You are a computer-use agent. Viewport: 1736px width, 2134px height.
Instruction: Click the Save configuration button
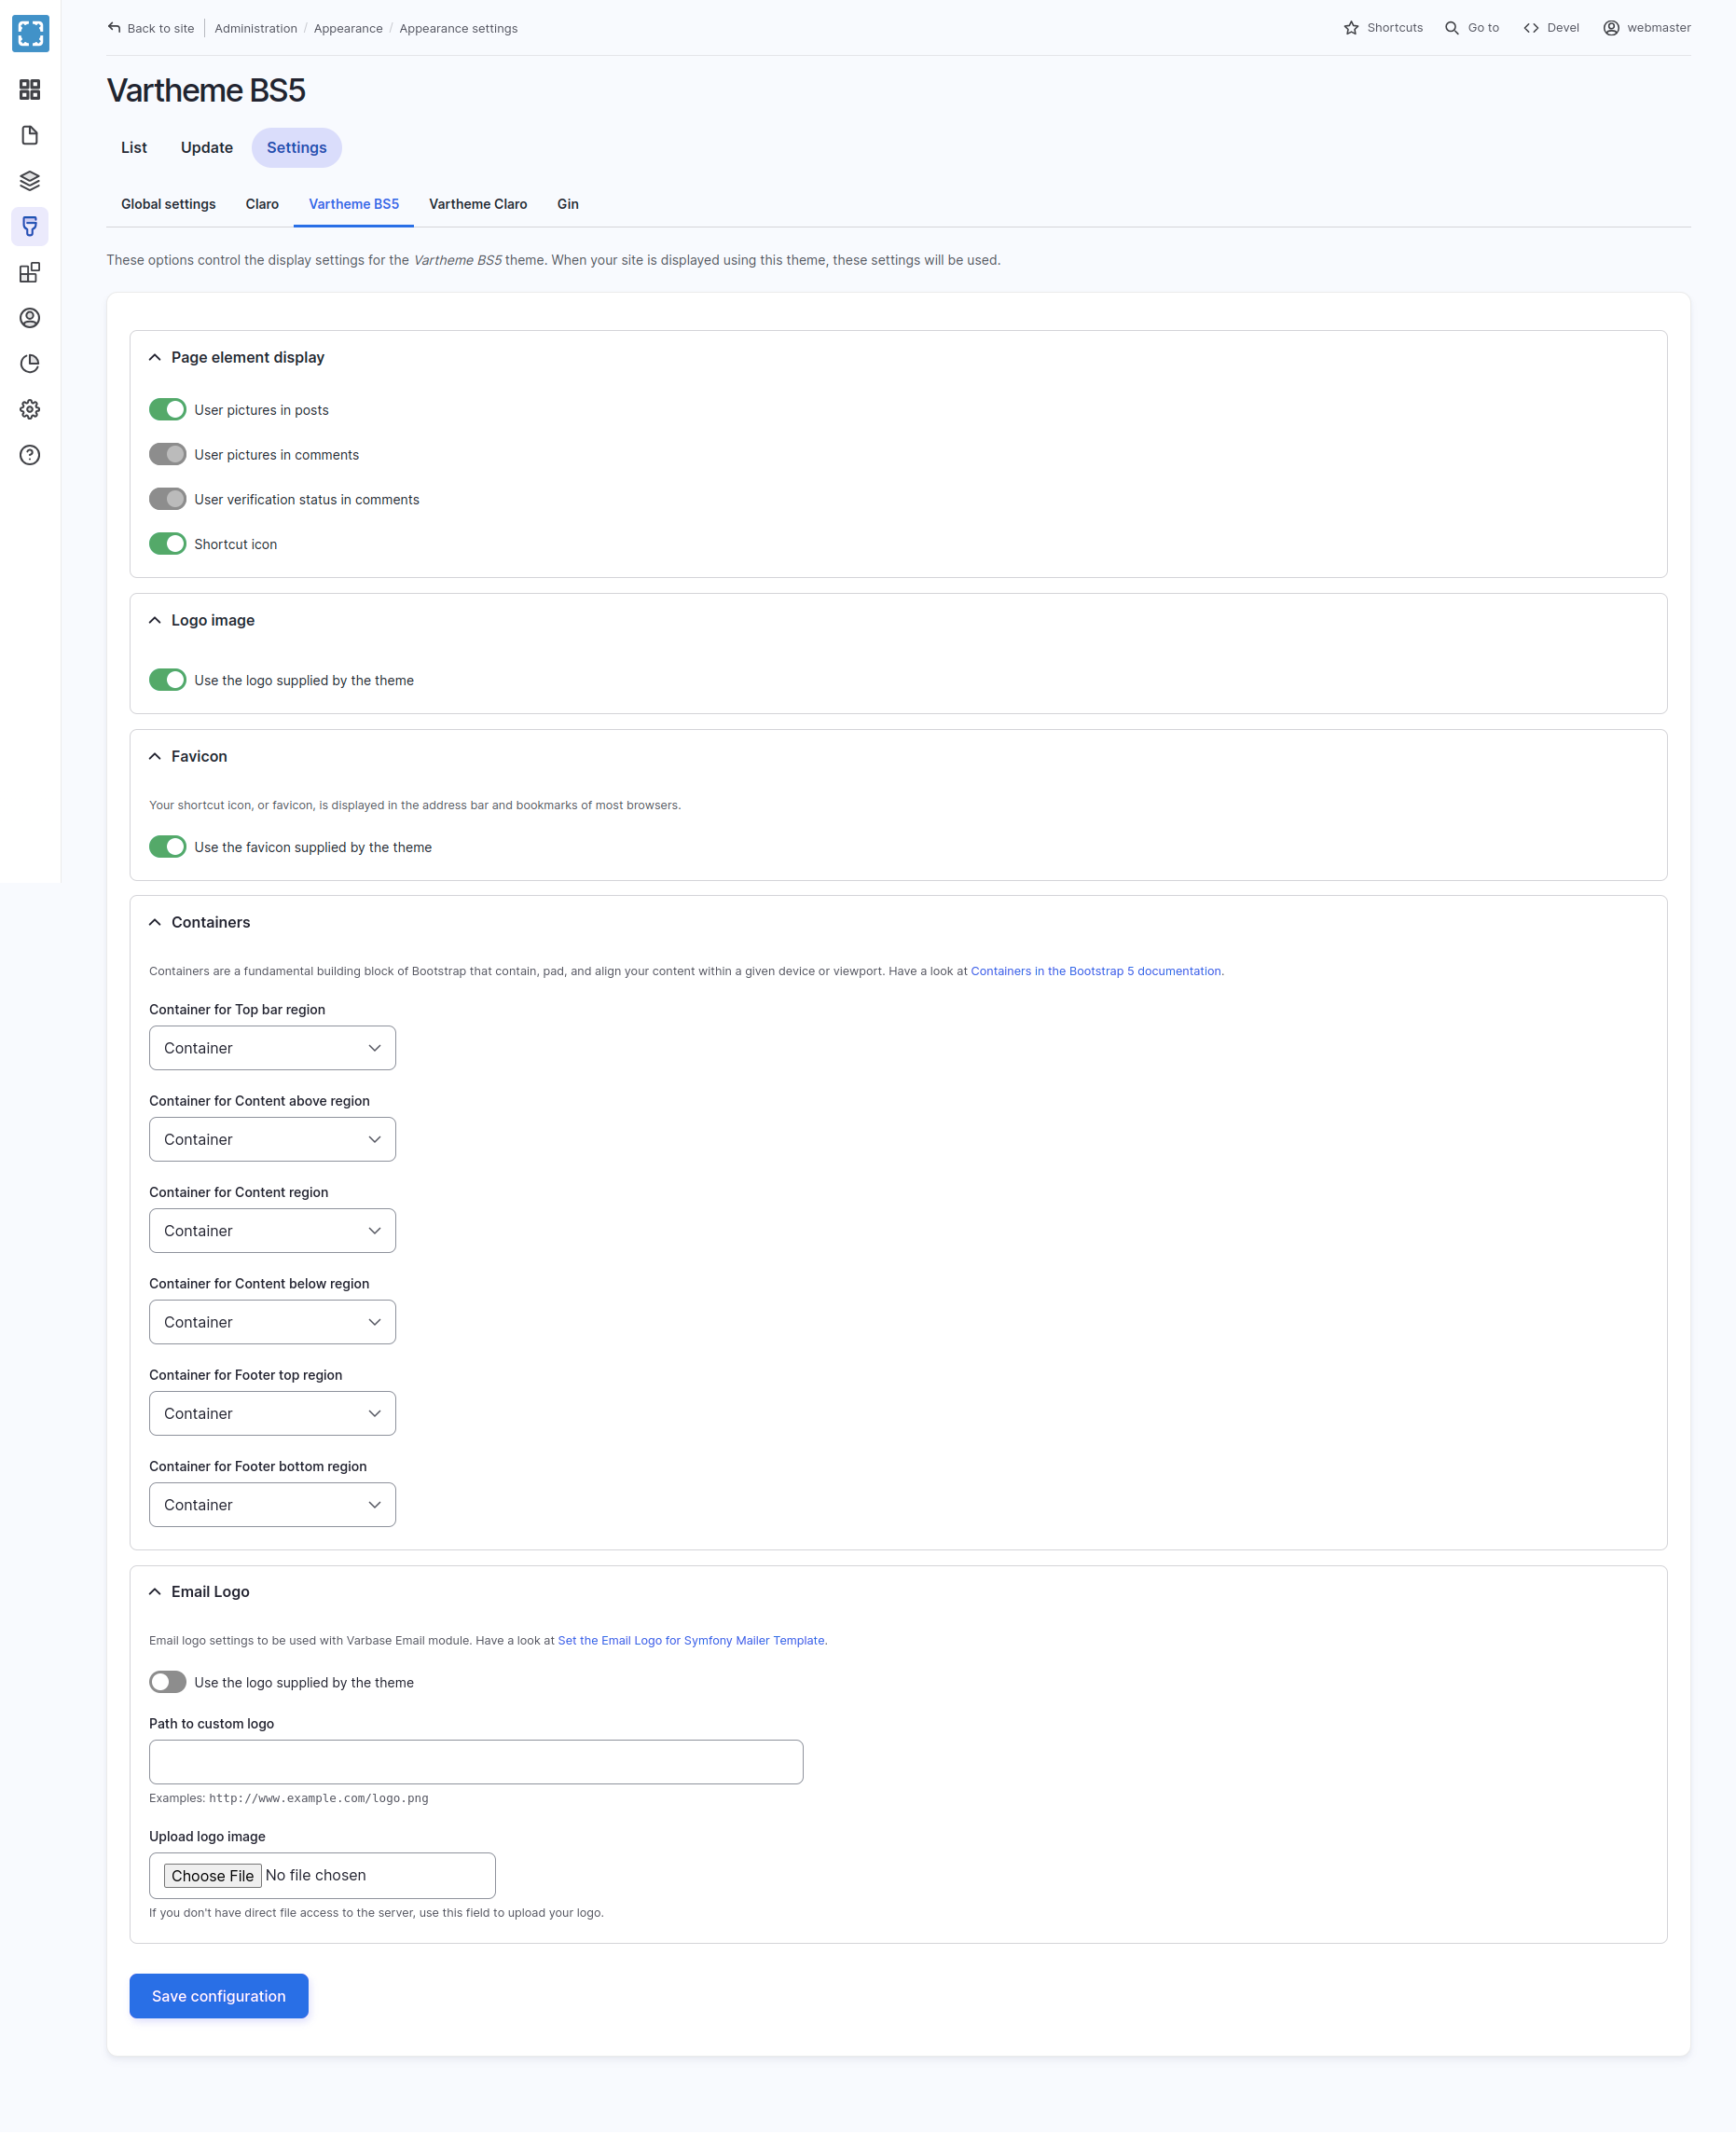click(218, 1995)
